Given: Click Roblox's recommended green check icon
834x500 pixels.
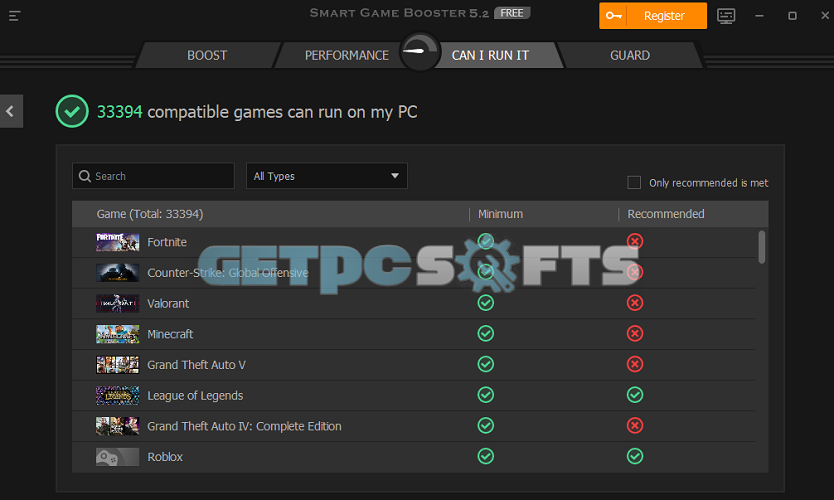Looking at the screenshot, I should [x=635, y=456].
